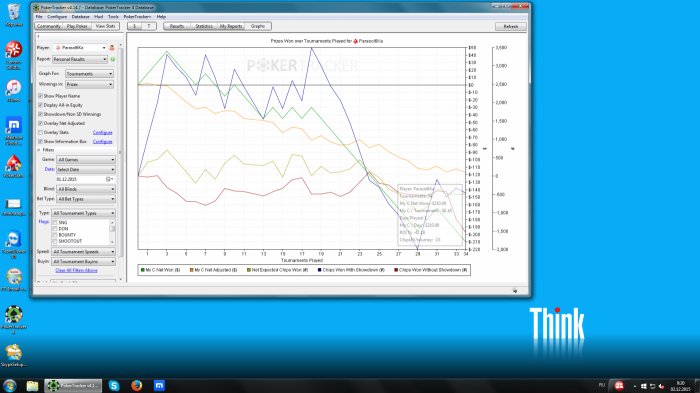Viewport: 700px width, 393px height.
Task: Toggle Show Player Name checkbox
Action: [x=41, y=96]
